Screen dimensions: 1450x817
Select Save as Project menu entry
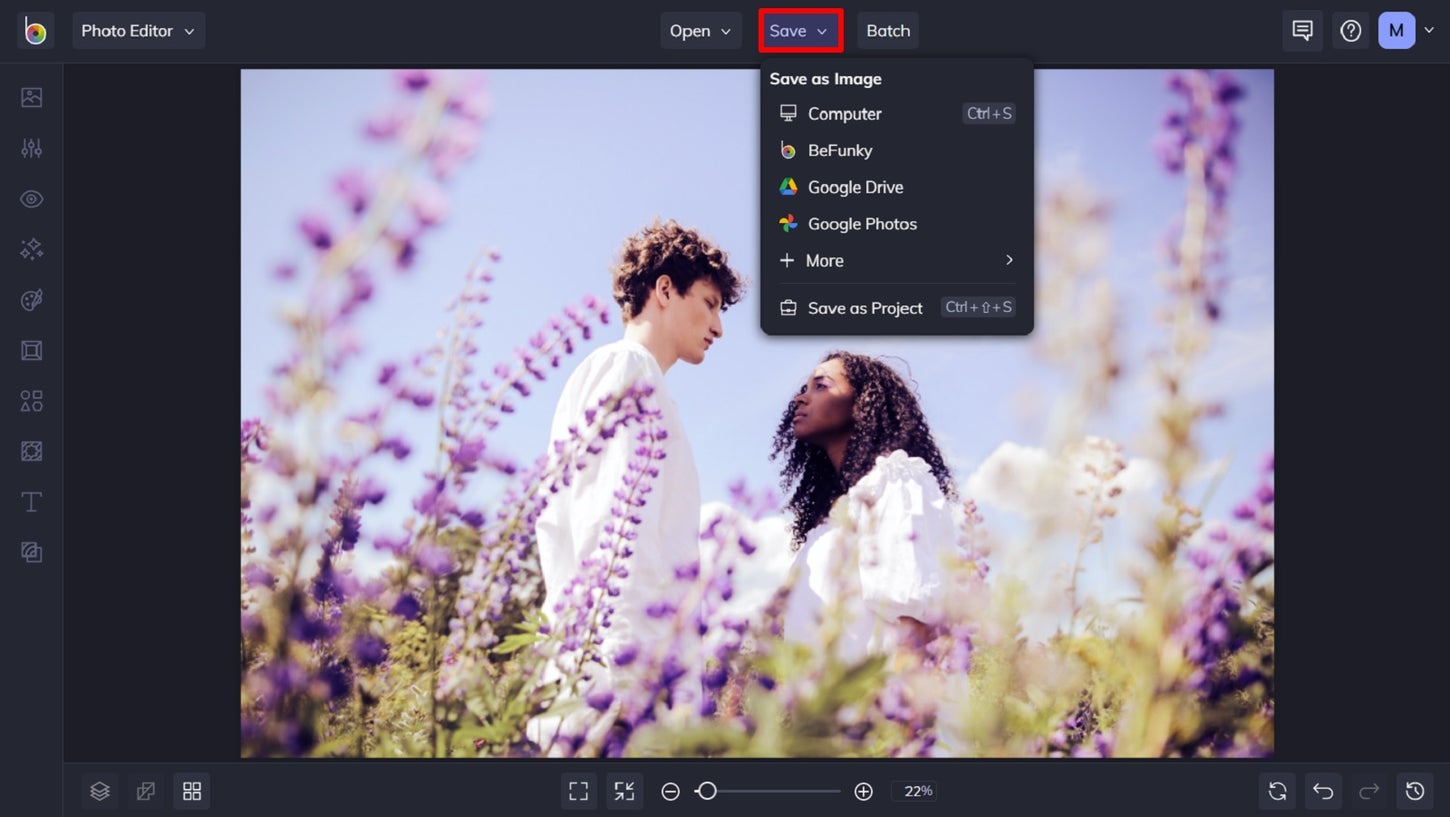pyautogui.click(x=864, y=307)
